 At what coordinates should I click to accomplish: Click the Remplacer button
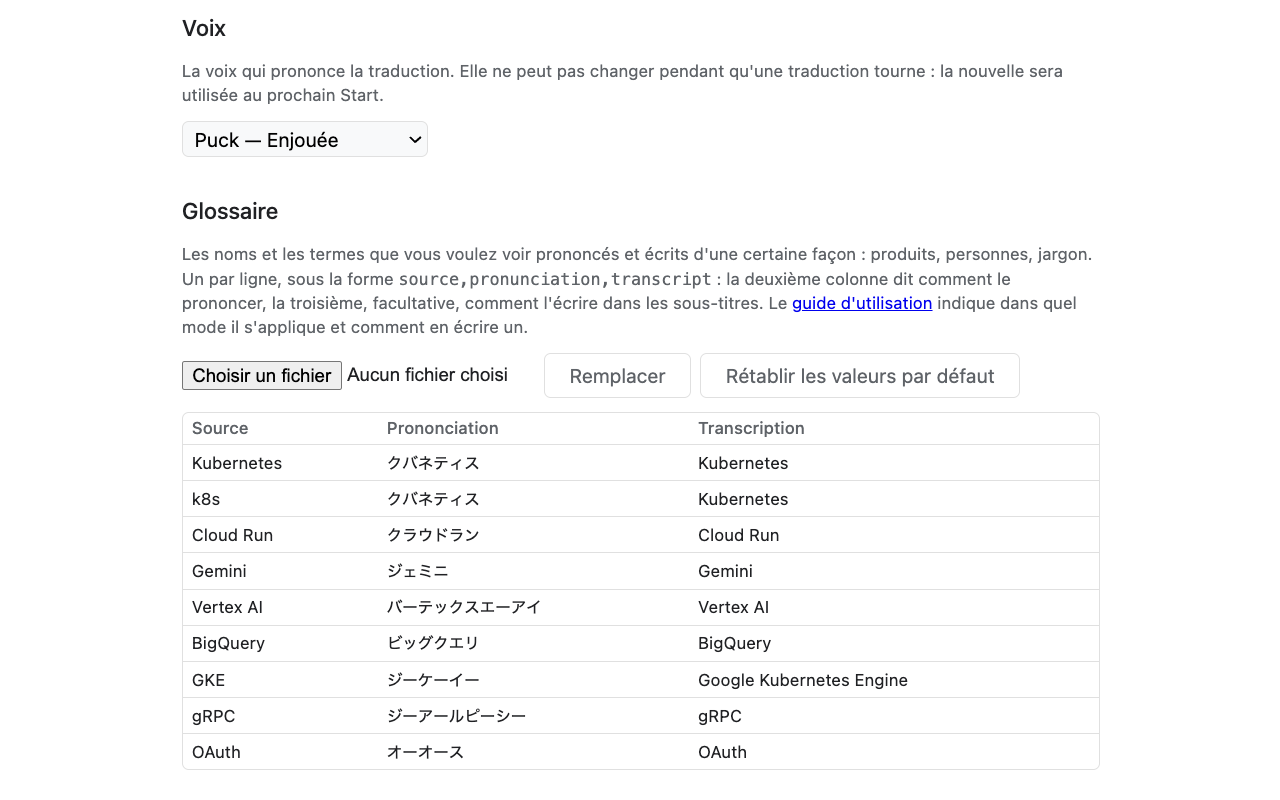coord(617,376)
